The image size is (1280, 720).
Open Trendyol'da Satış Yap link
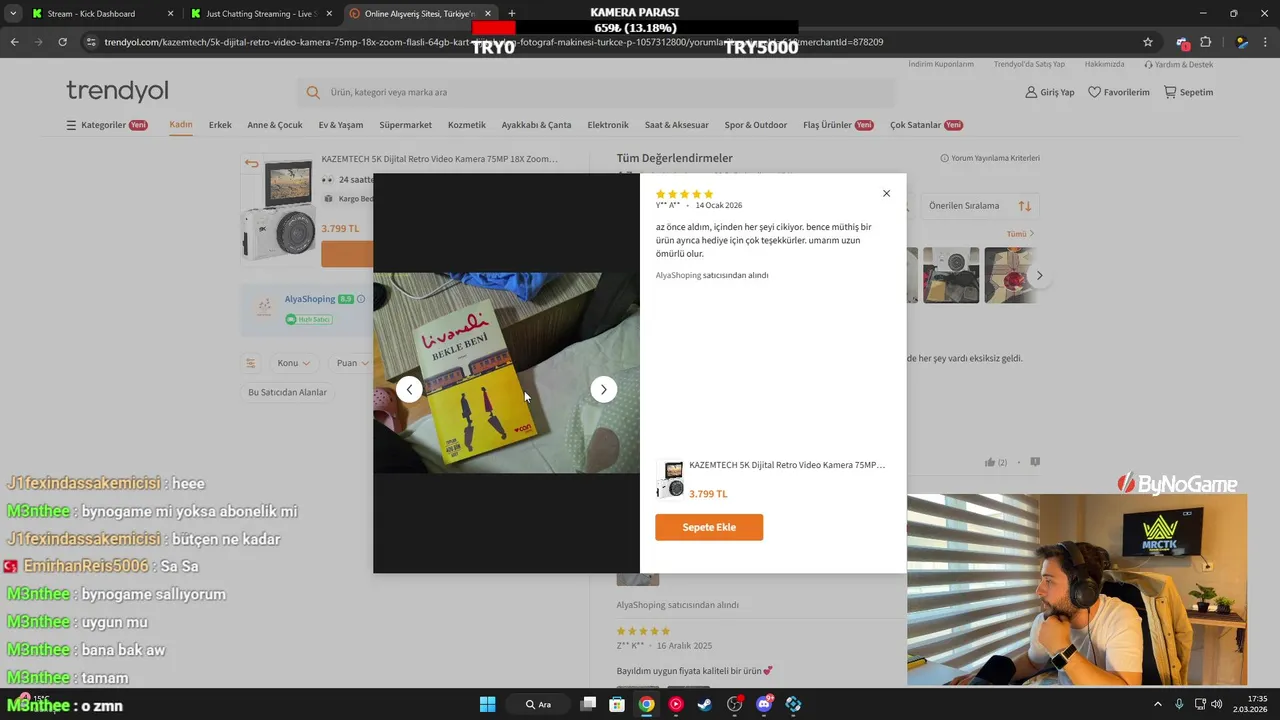[x=1029, y=64]
